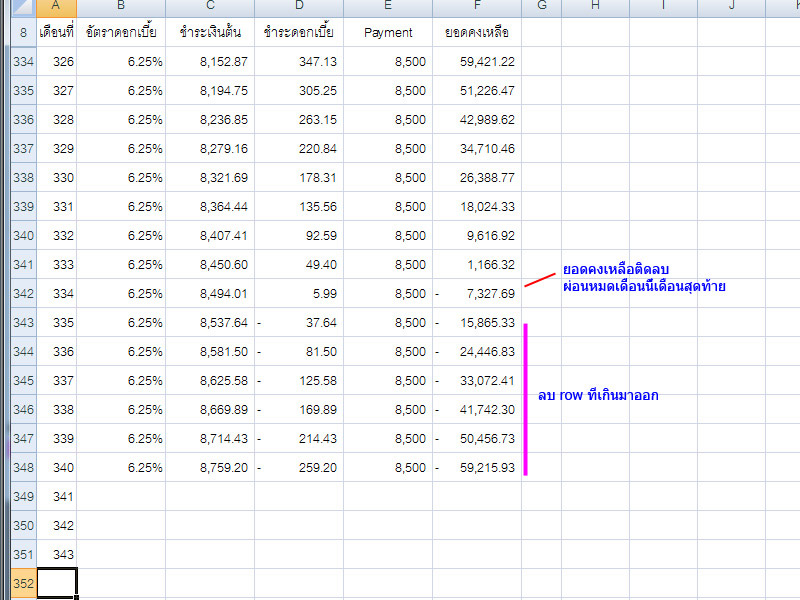Click header cell 'เดือนที่'
Screen dimensions: 800x600
coord(57,32)
